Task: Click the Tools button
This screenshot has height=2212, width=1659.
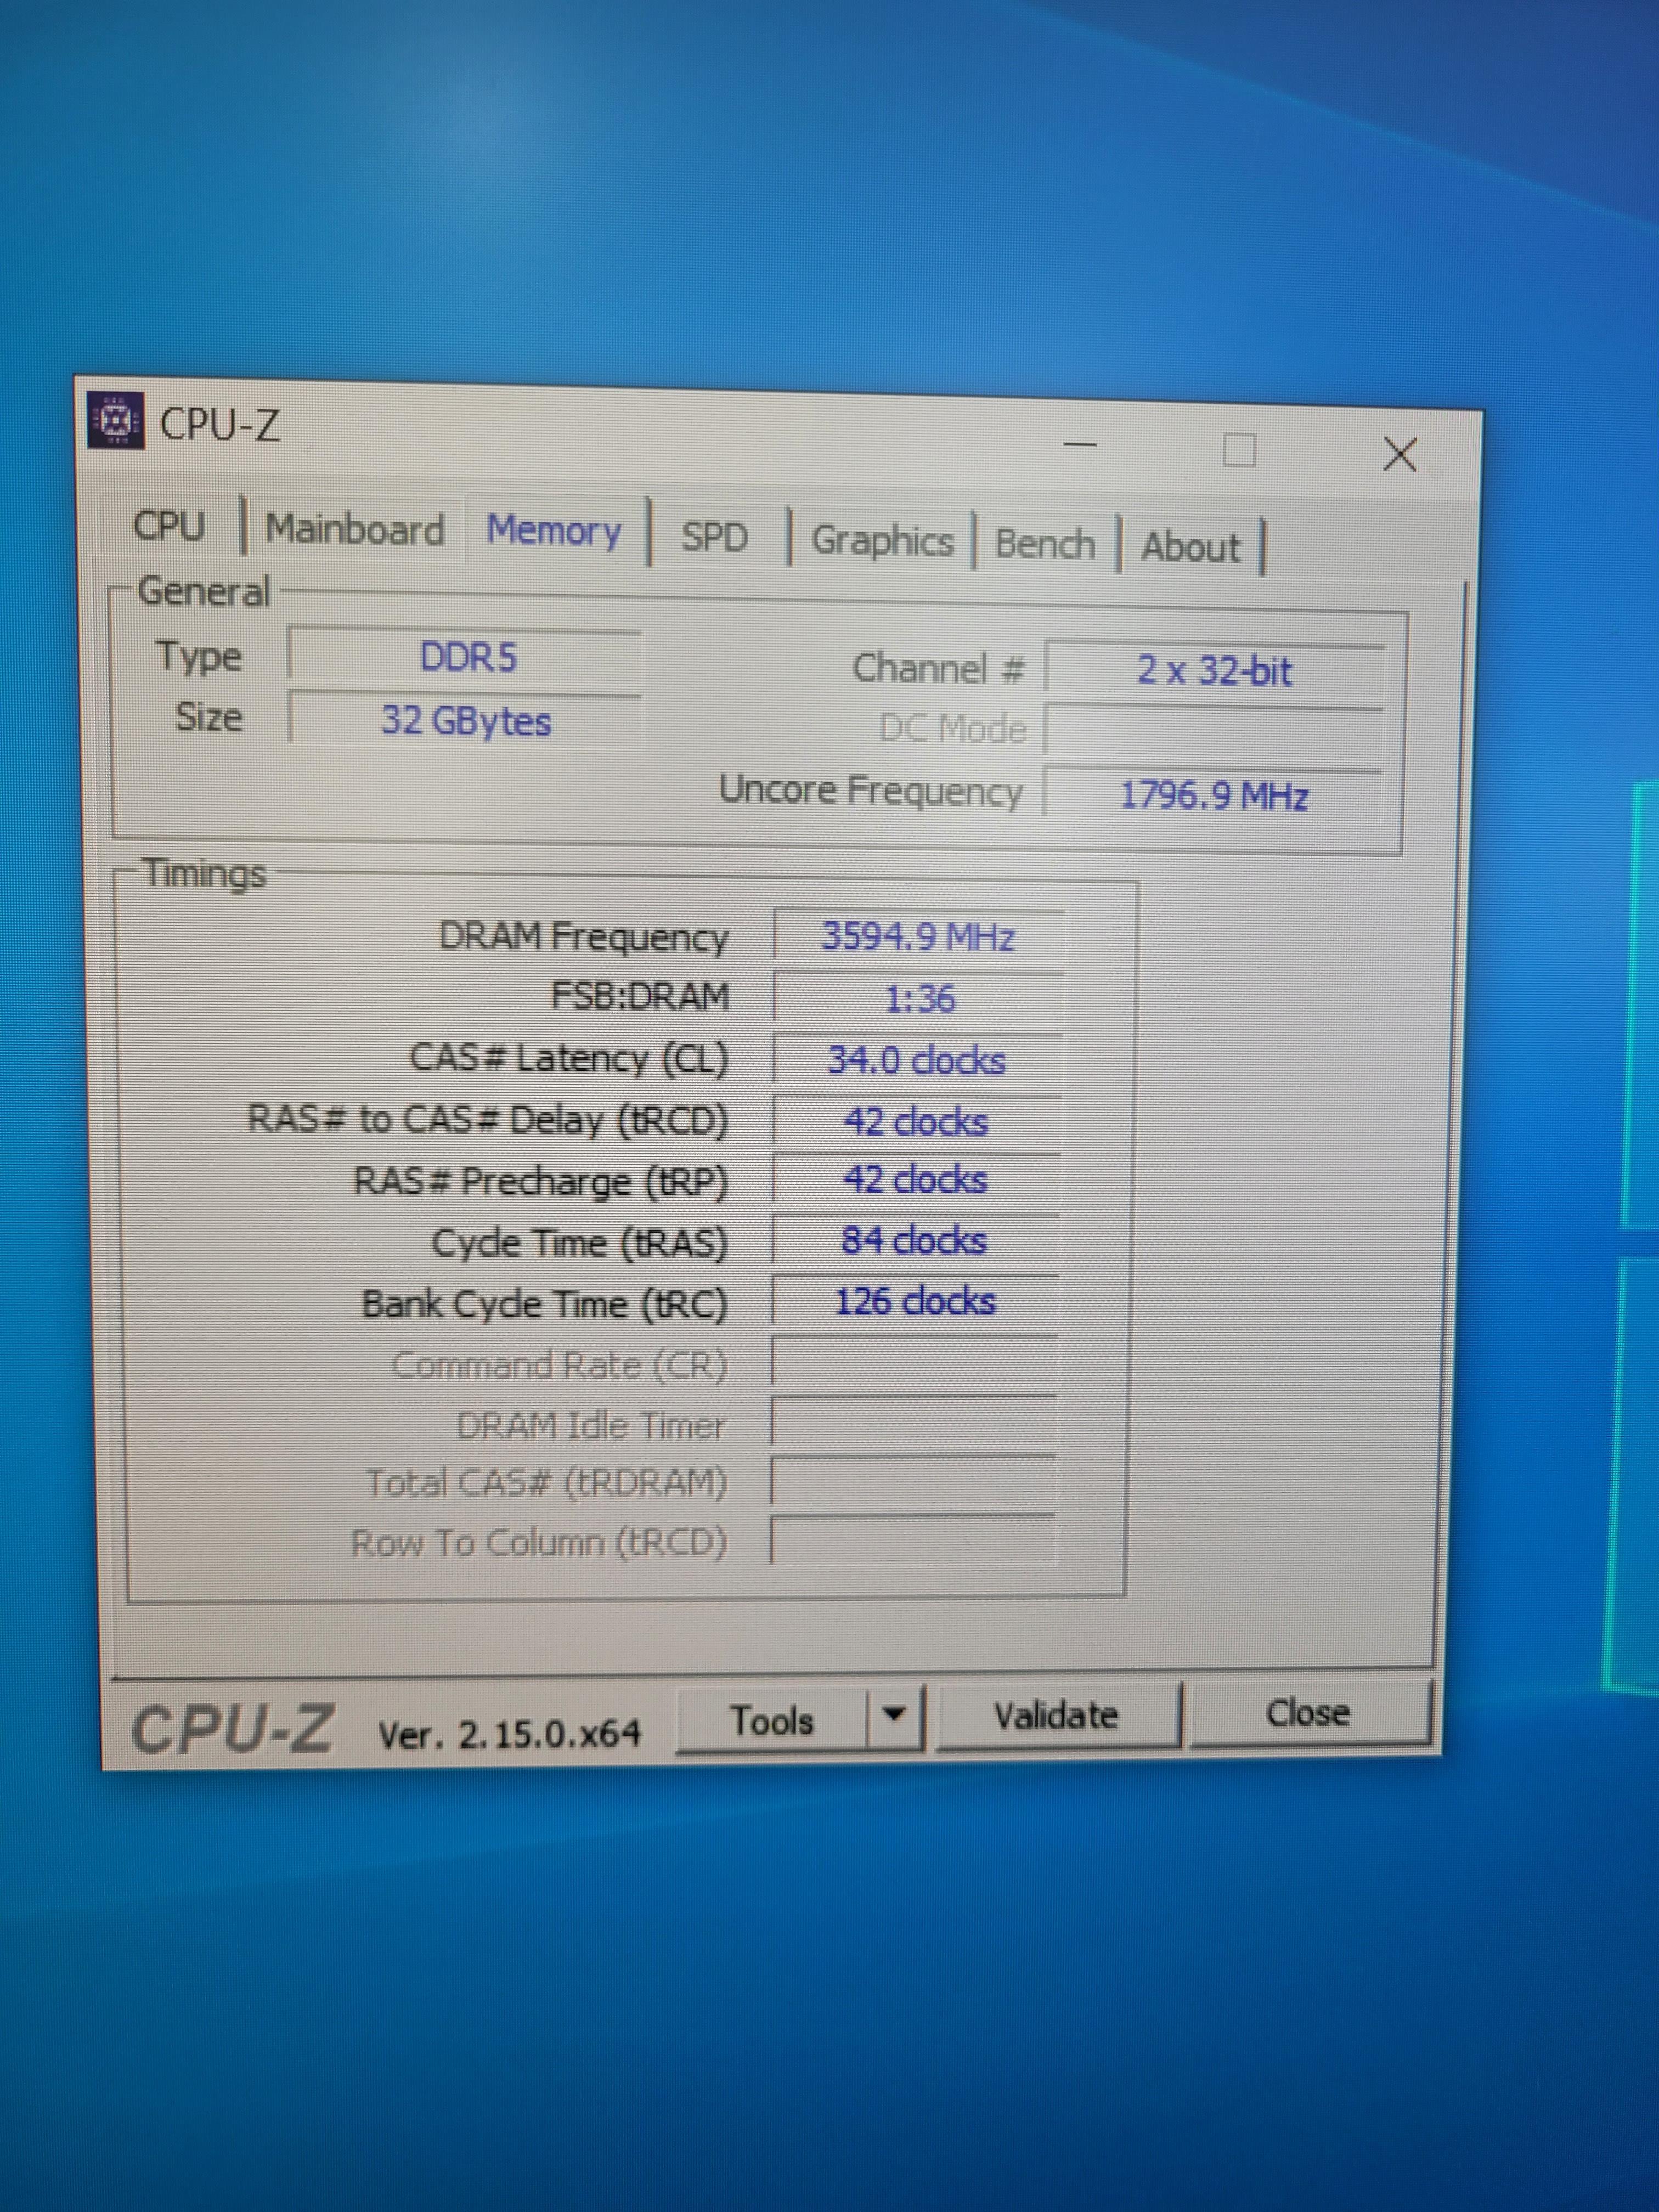Action: (x=771, y=1721)
